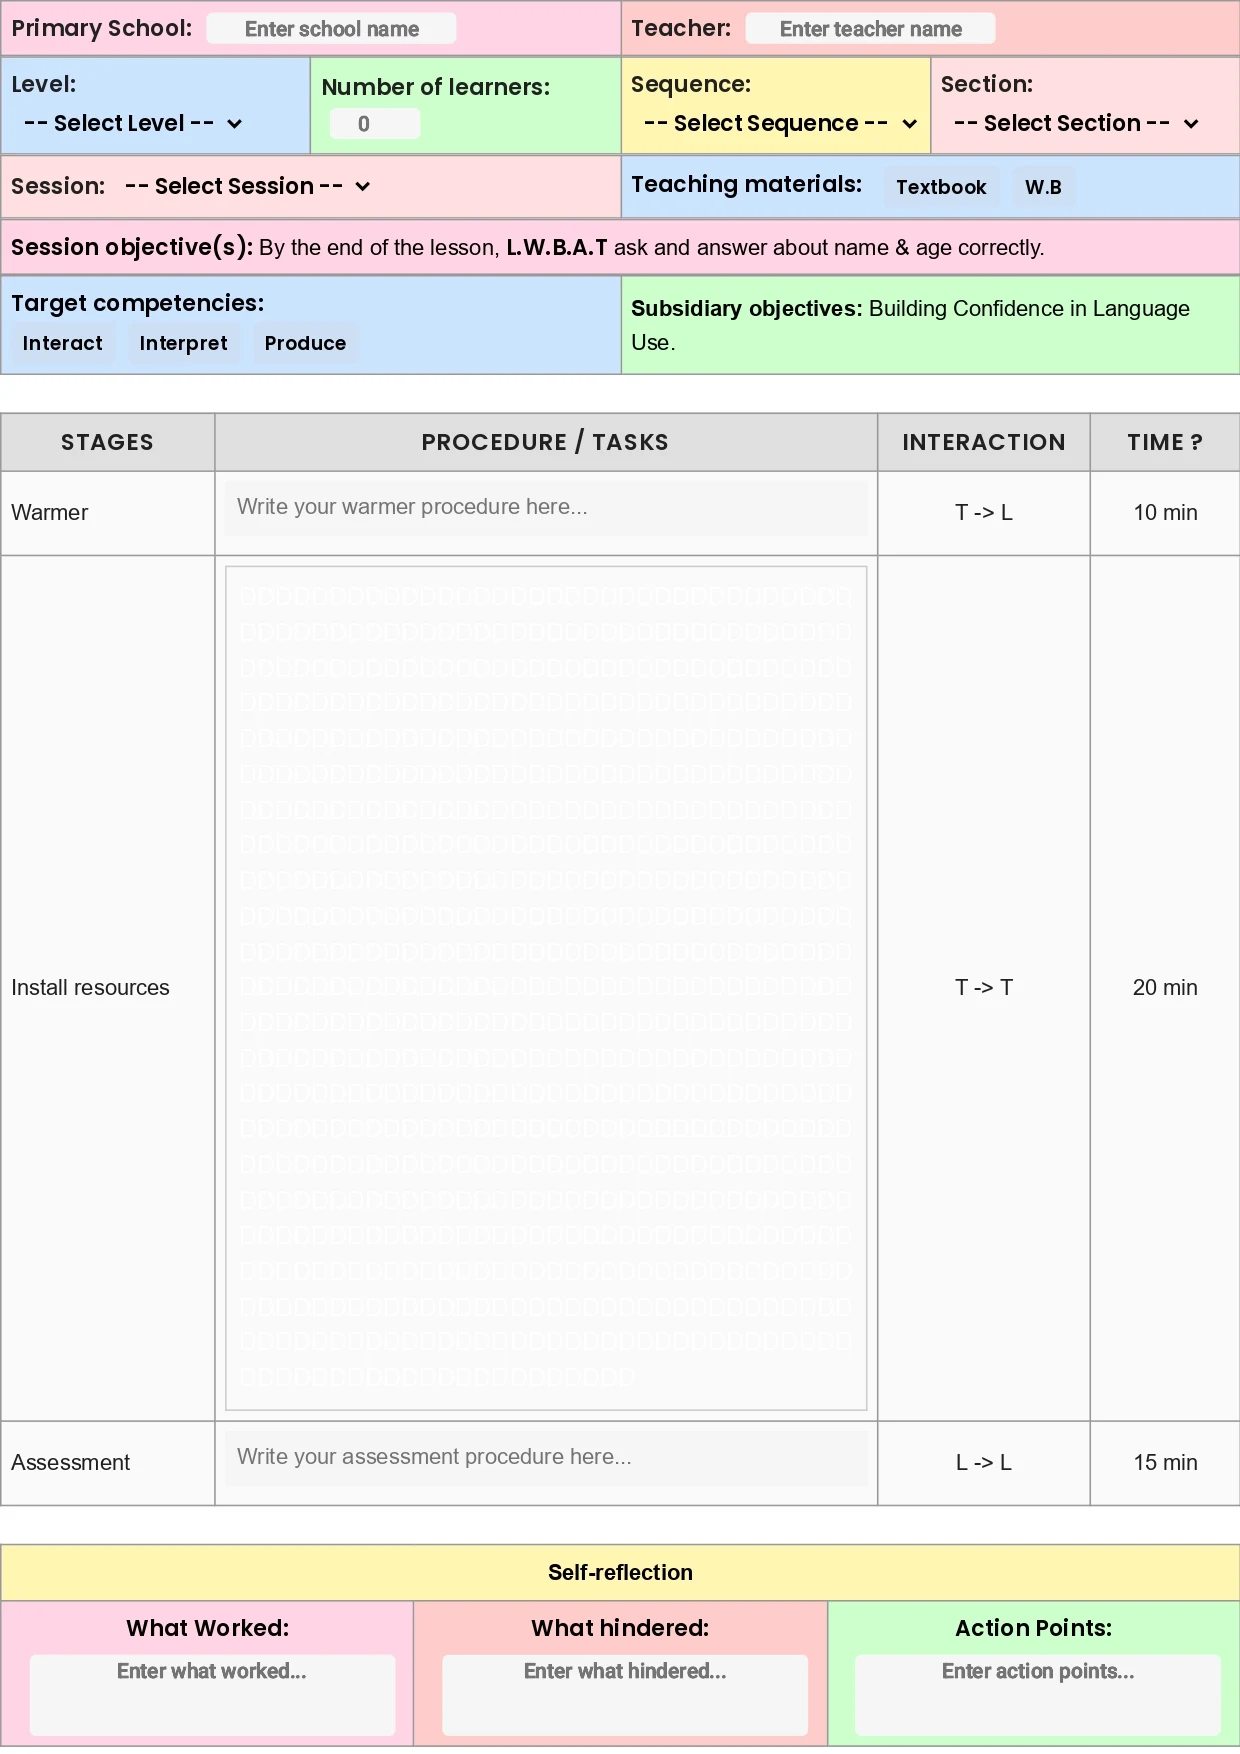Click the warmer procedure text field
Image resolution: width=1240 pixels, height=1754 pixels.
546,508
